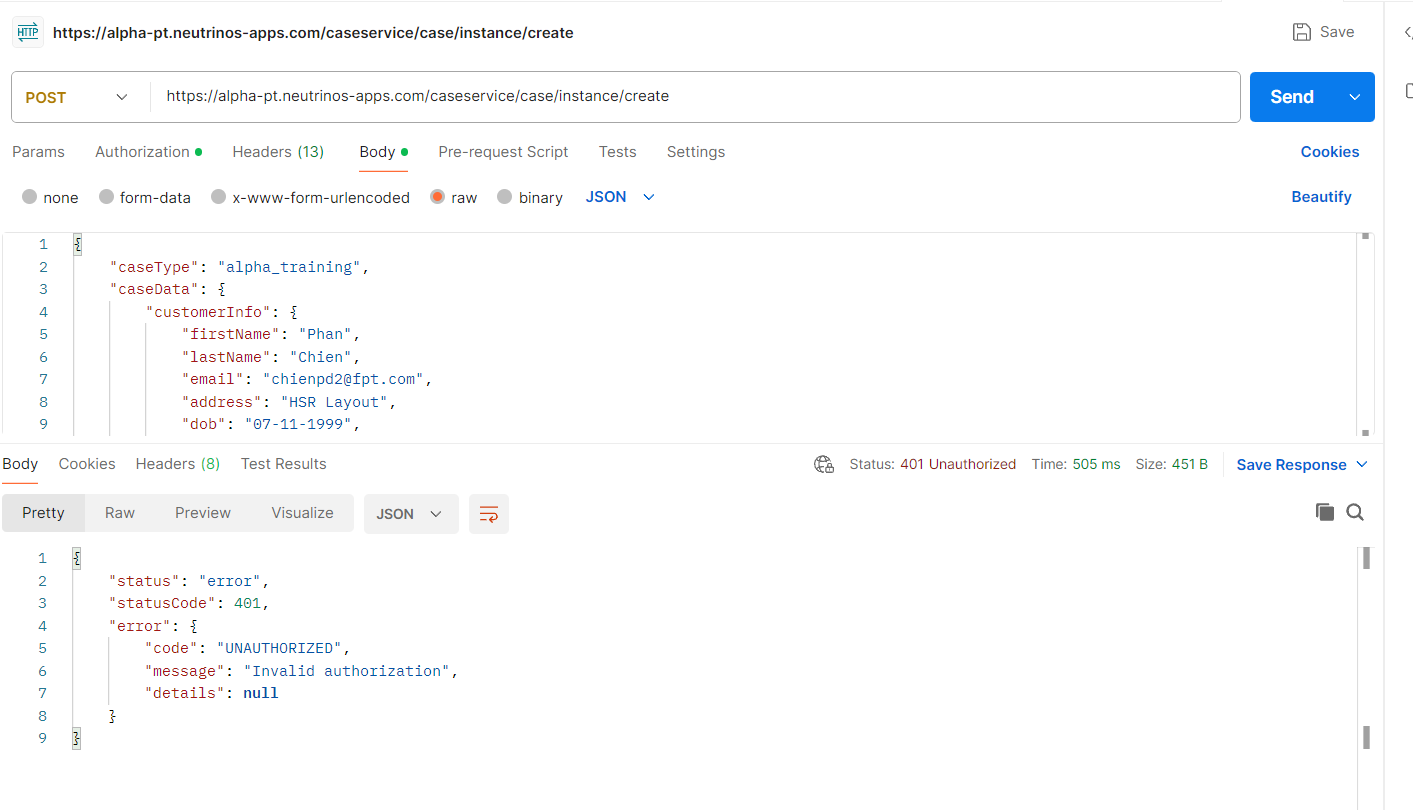Open the POST method dropdown
1413x810 pixels.
click(77, 97)
